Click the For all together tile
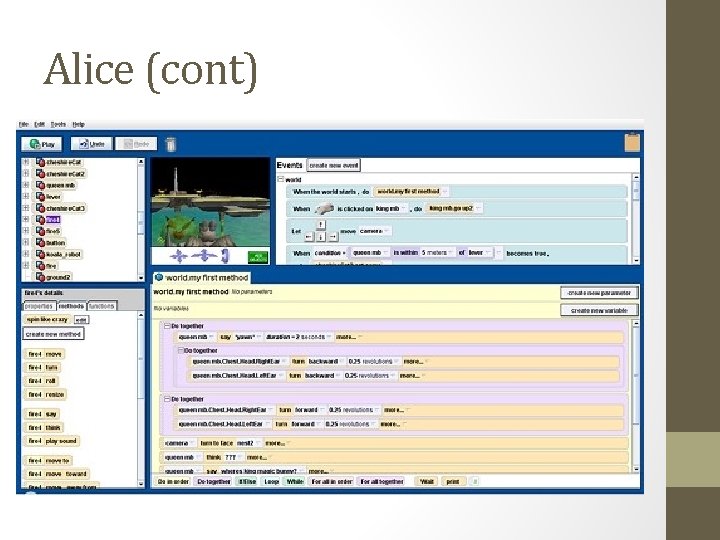The width and height of the screenshot is (720, 540). point(382,482)
